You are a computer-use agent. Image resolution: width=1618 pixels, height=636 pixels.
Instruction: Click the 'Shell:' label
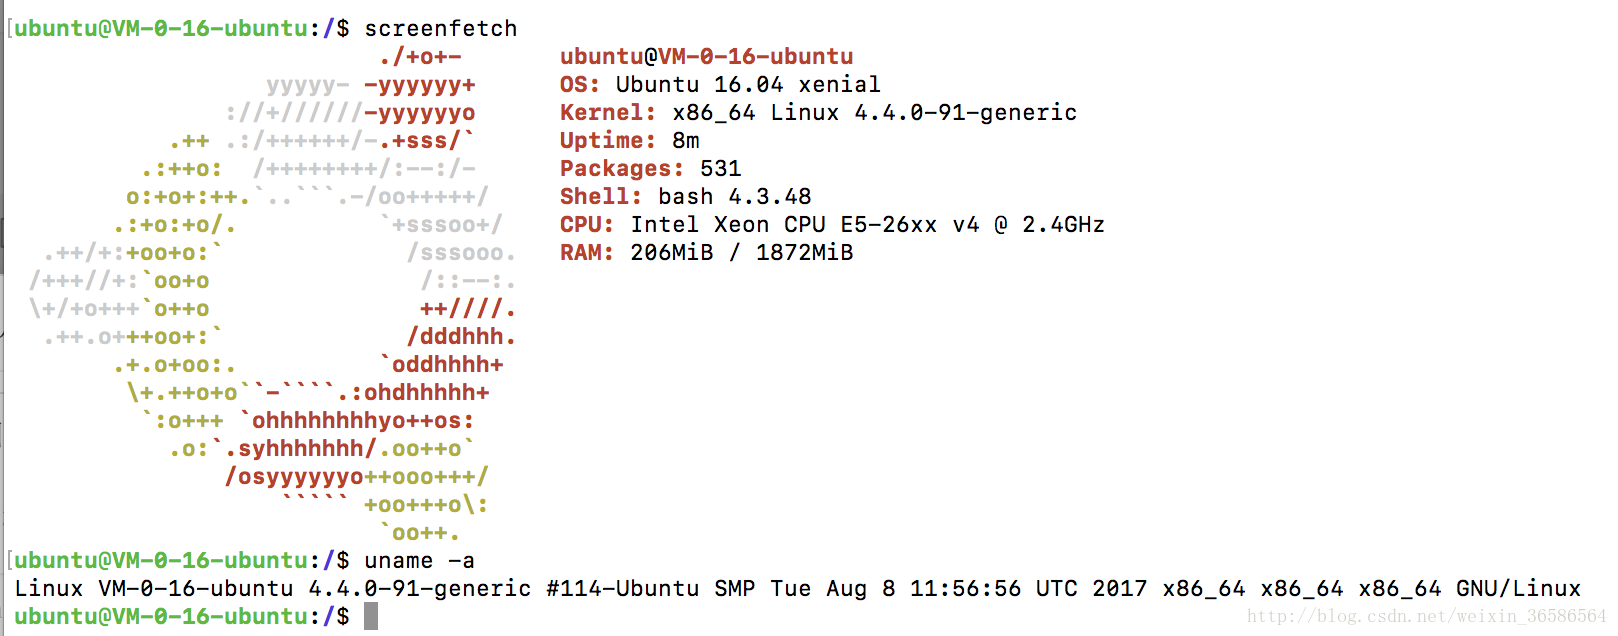click(601, 196)
